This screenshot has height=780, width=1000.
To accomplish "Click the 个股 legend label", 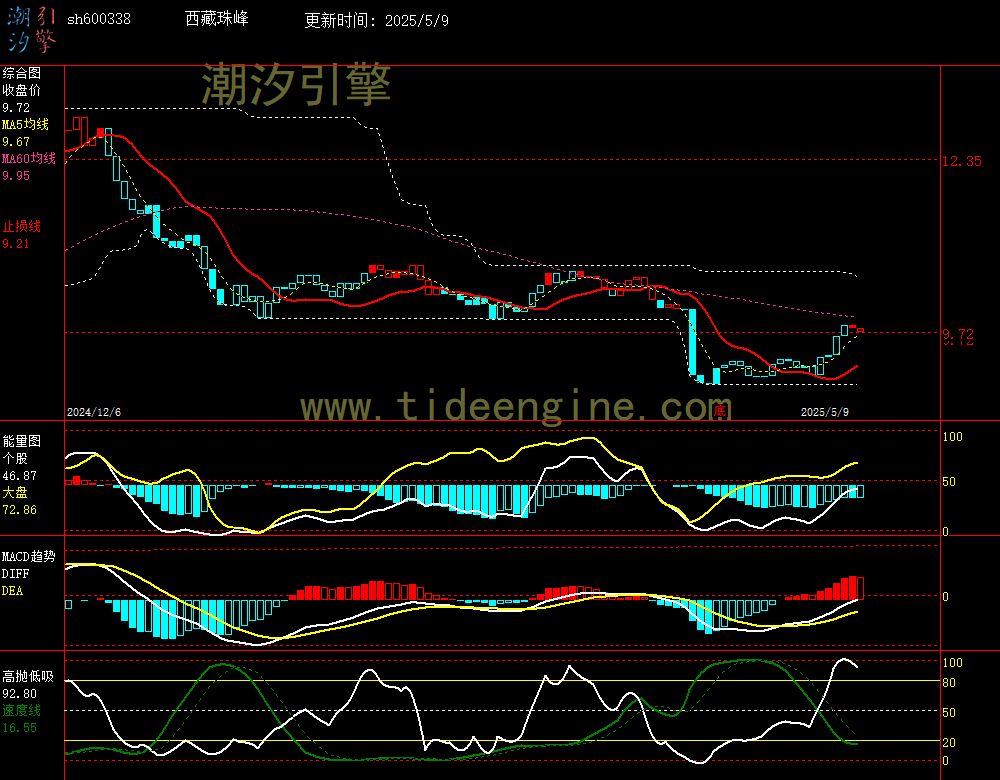I will click(15, 459).
